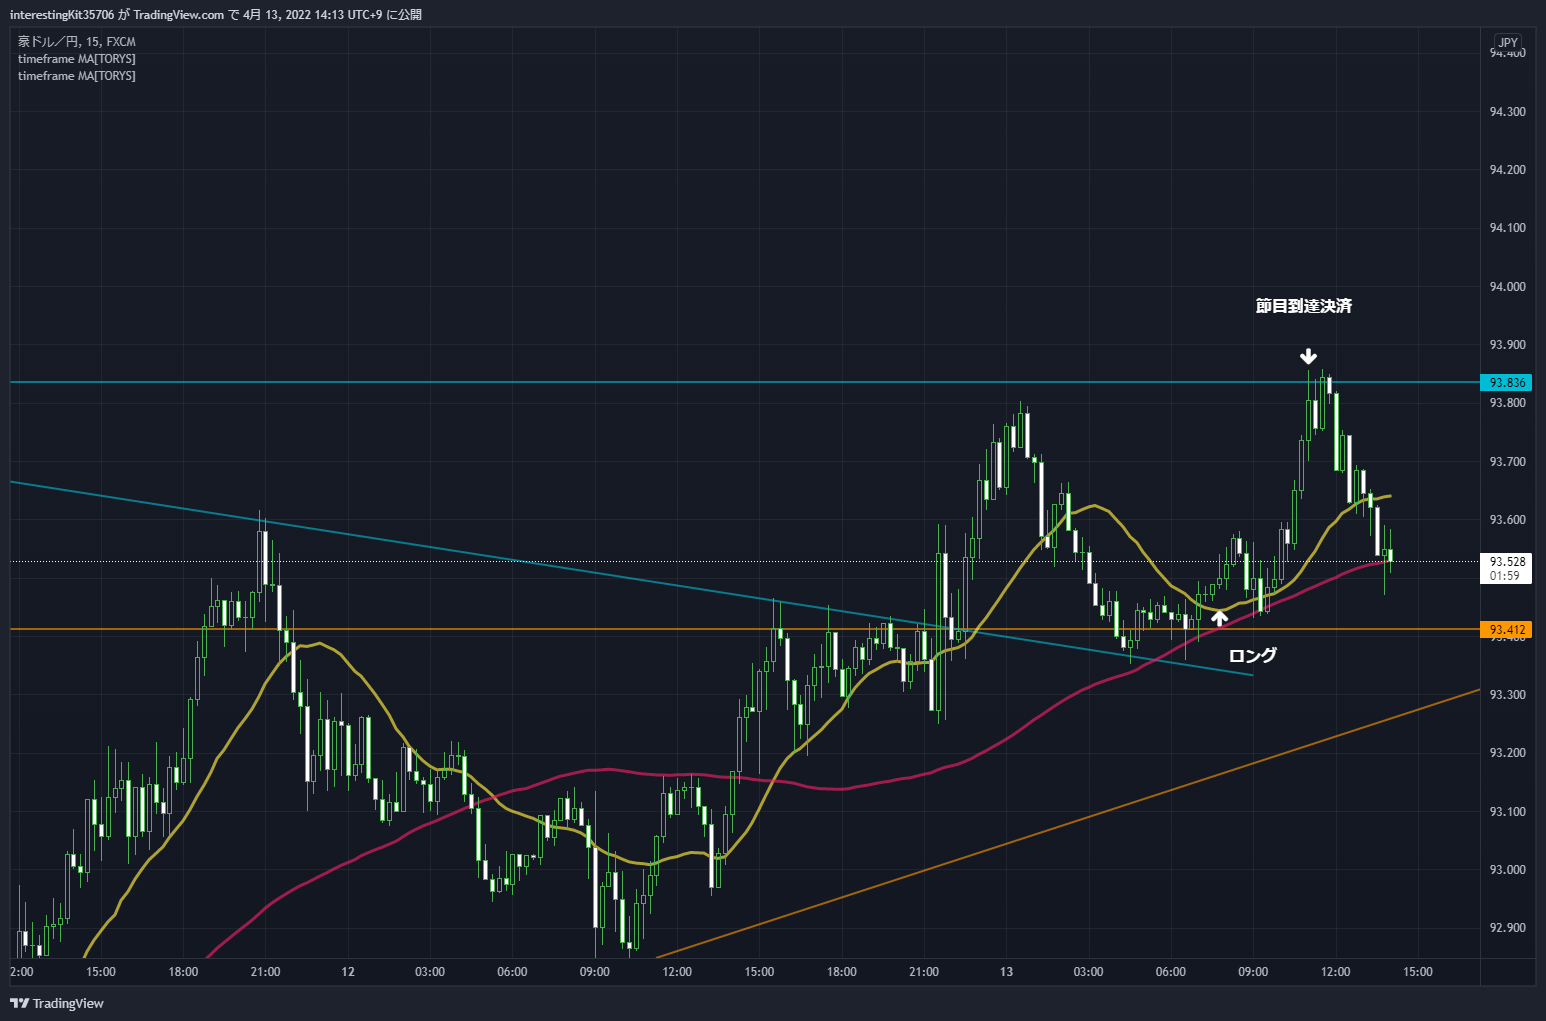This screenshot has width=1546, height=1021.
Task: Click the first 03:00 time axis label
Action: tap(430, 972)
